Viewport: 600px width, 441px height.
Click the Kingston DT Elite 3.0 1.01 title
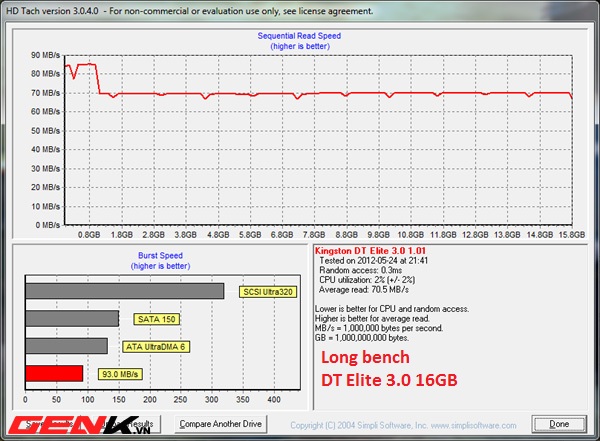pos(370,251)
